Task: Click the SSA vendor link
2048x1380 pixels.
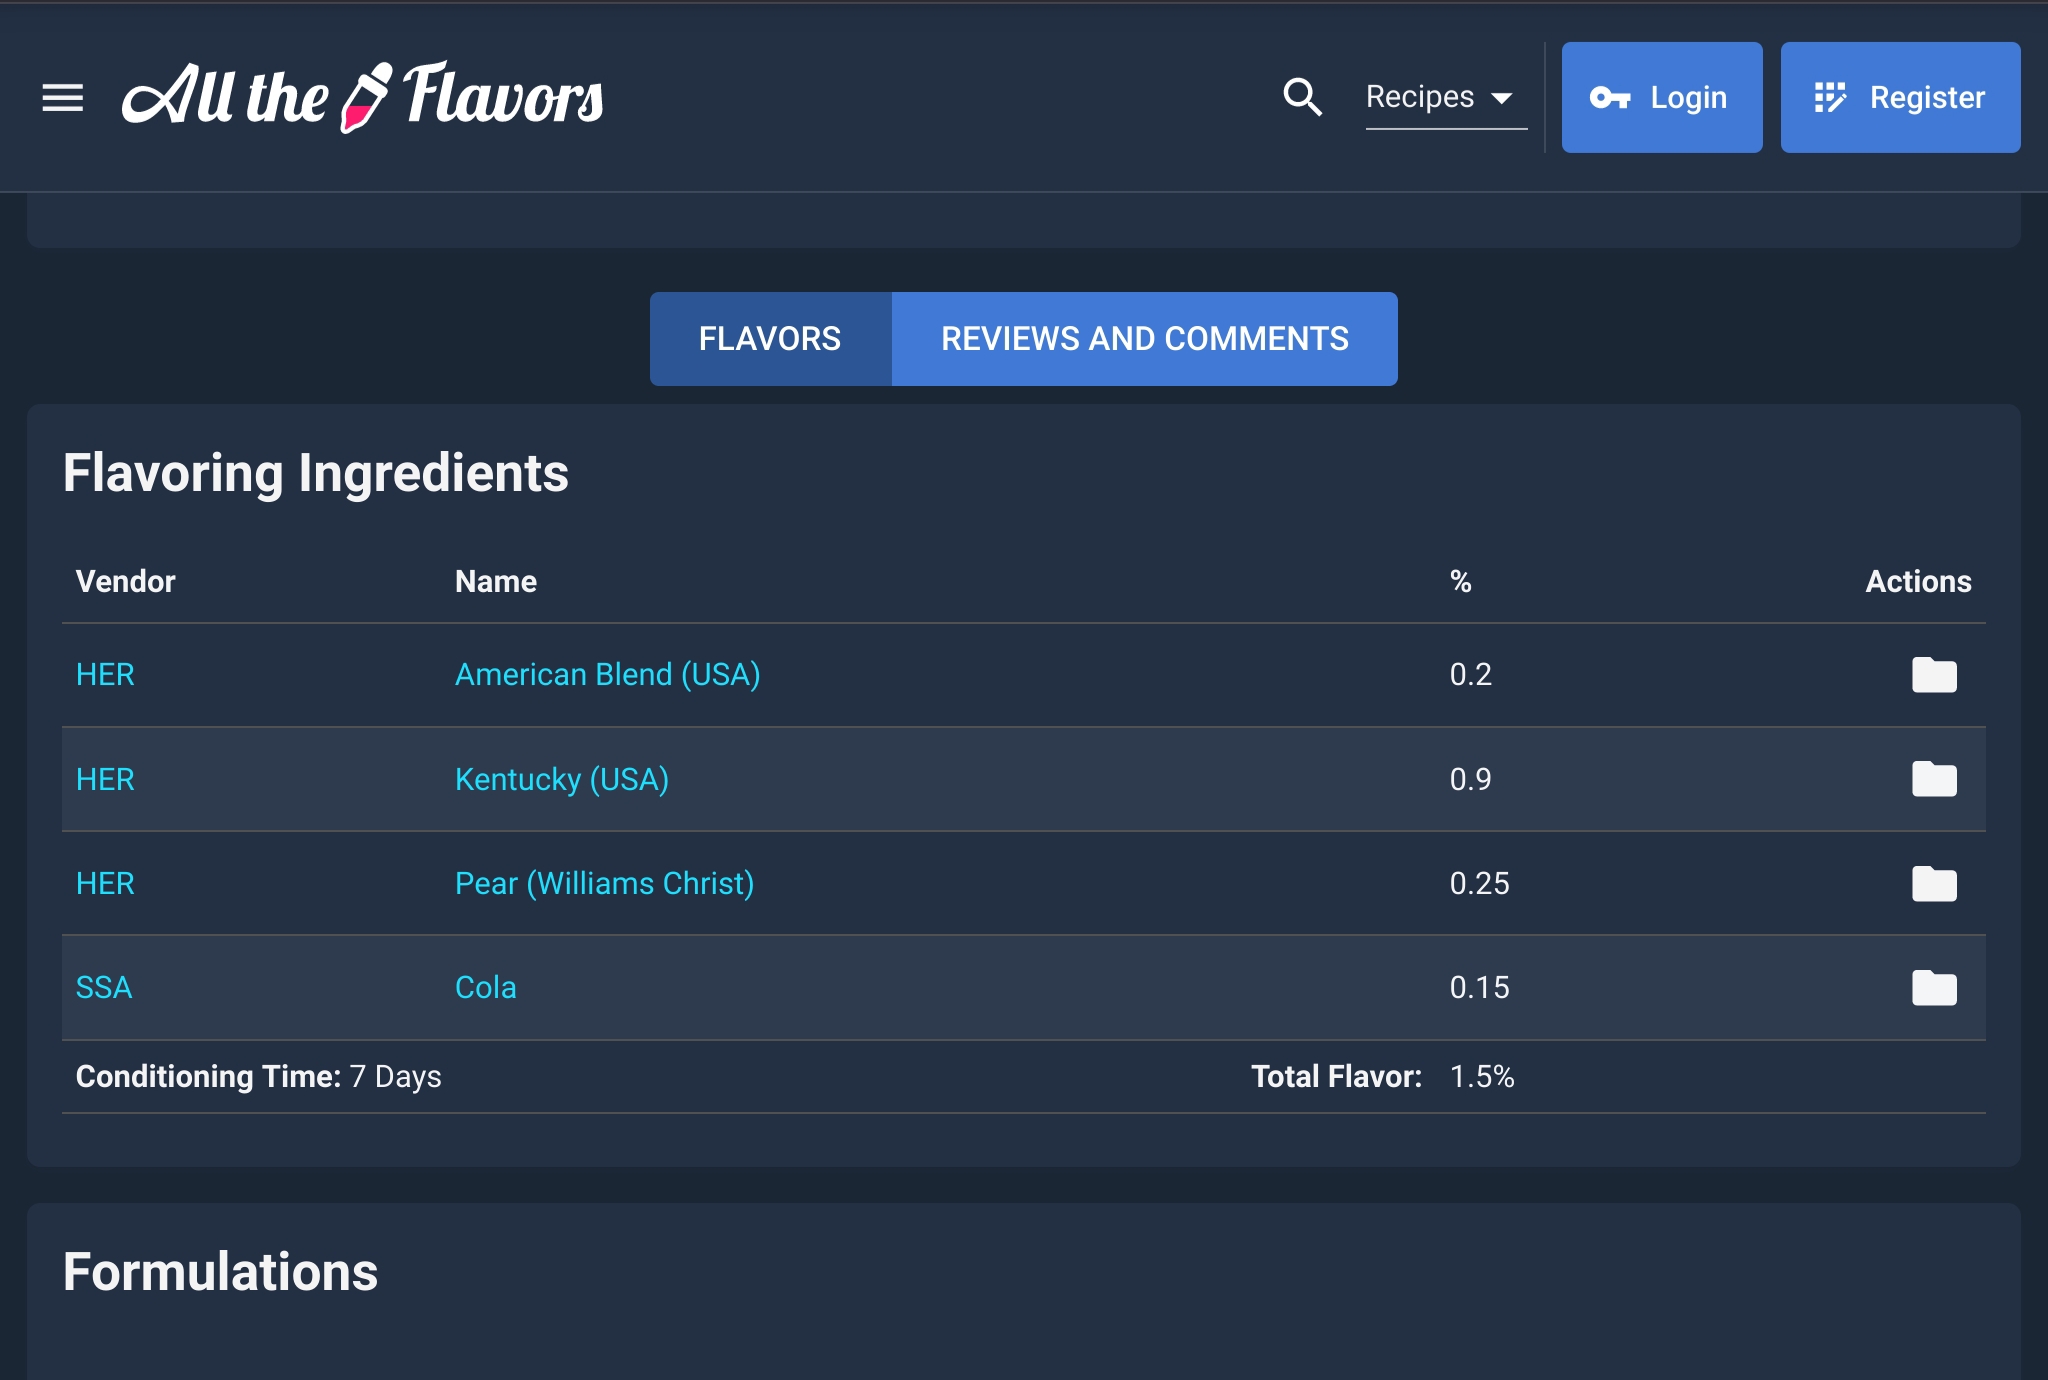Action: [x=104, y=988]
